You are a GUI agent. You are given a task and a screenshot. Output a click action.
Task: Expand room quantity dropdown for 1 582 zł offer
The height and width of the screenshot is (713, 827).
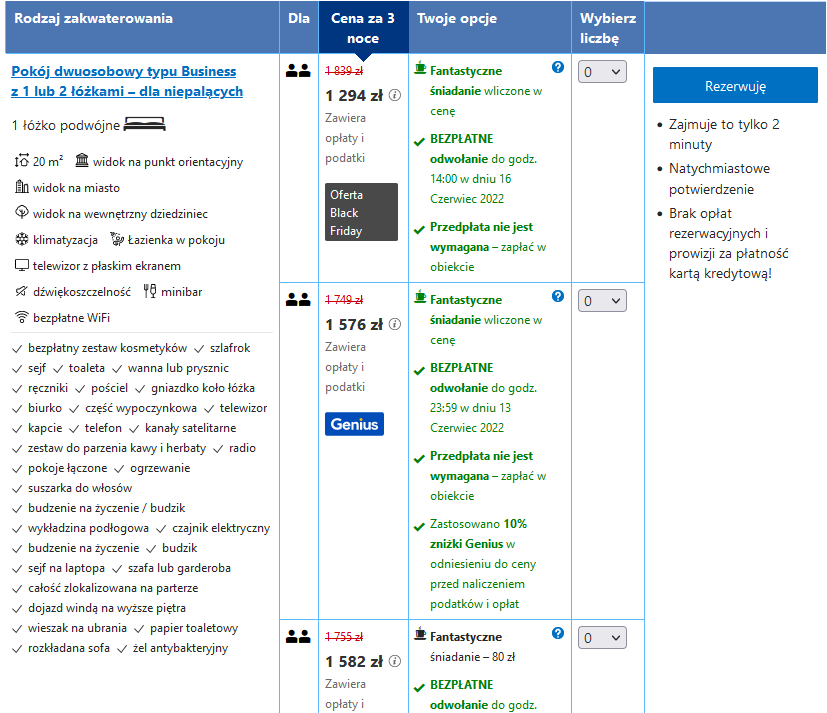click(602, 638)
